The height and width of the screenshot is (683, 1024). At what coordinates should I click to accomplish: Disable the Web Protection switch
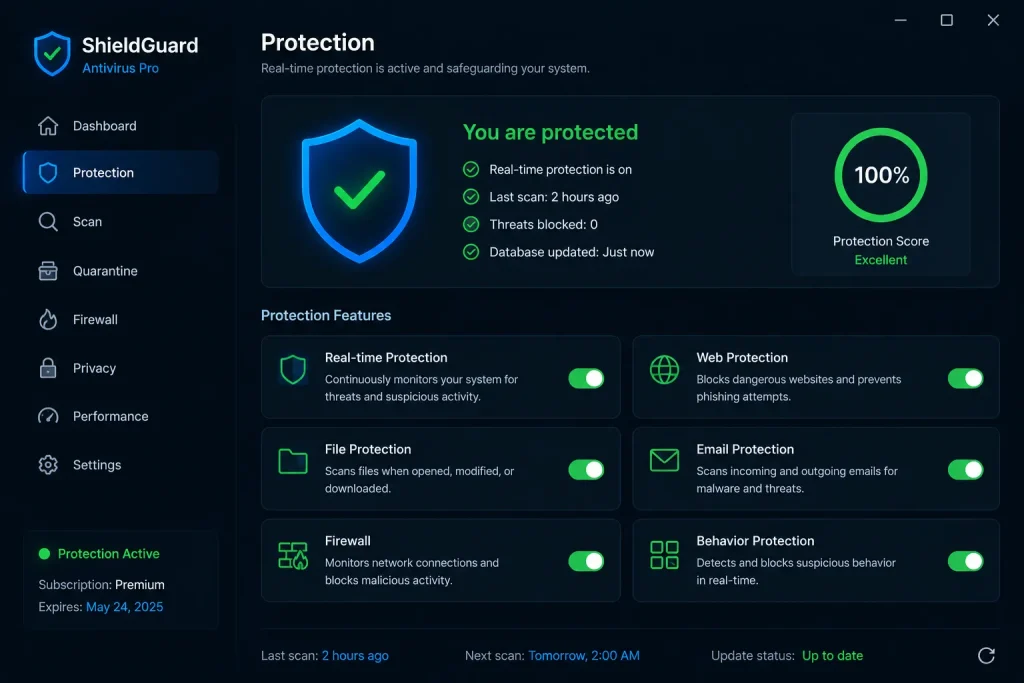[x=965, y=378]
